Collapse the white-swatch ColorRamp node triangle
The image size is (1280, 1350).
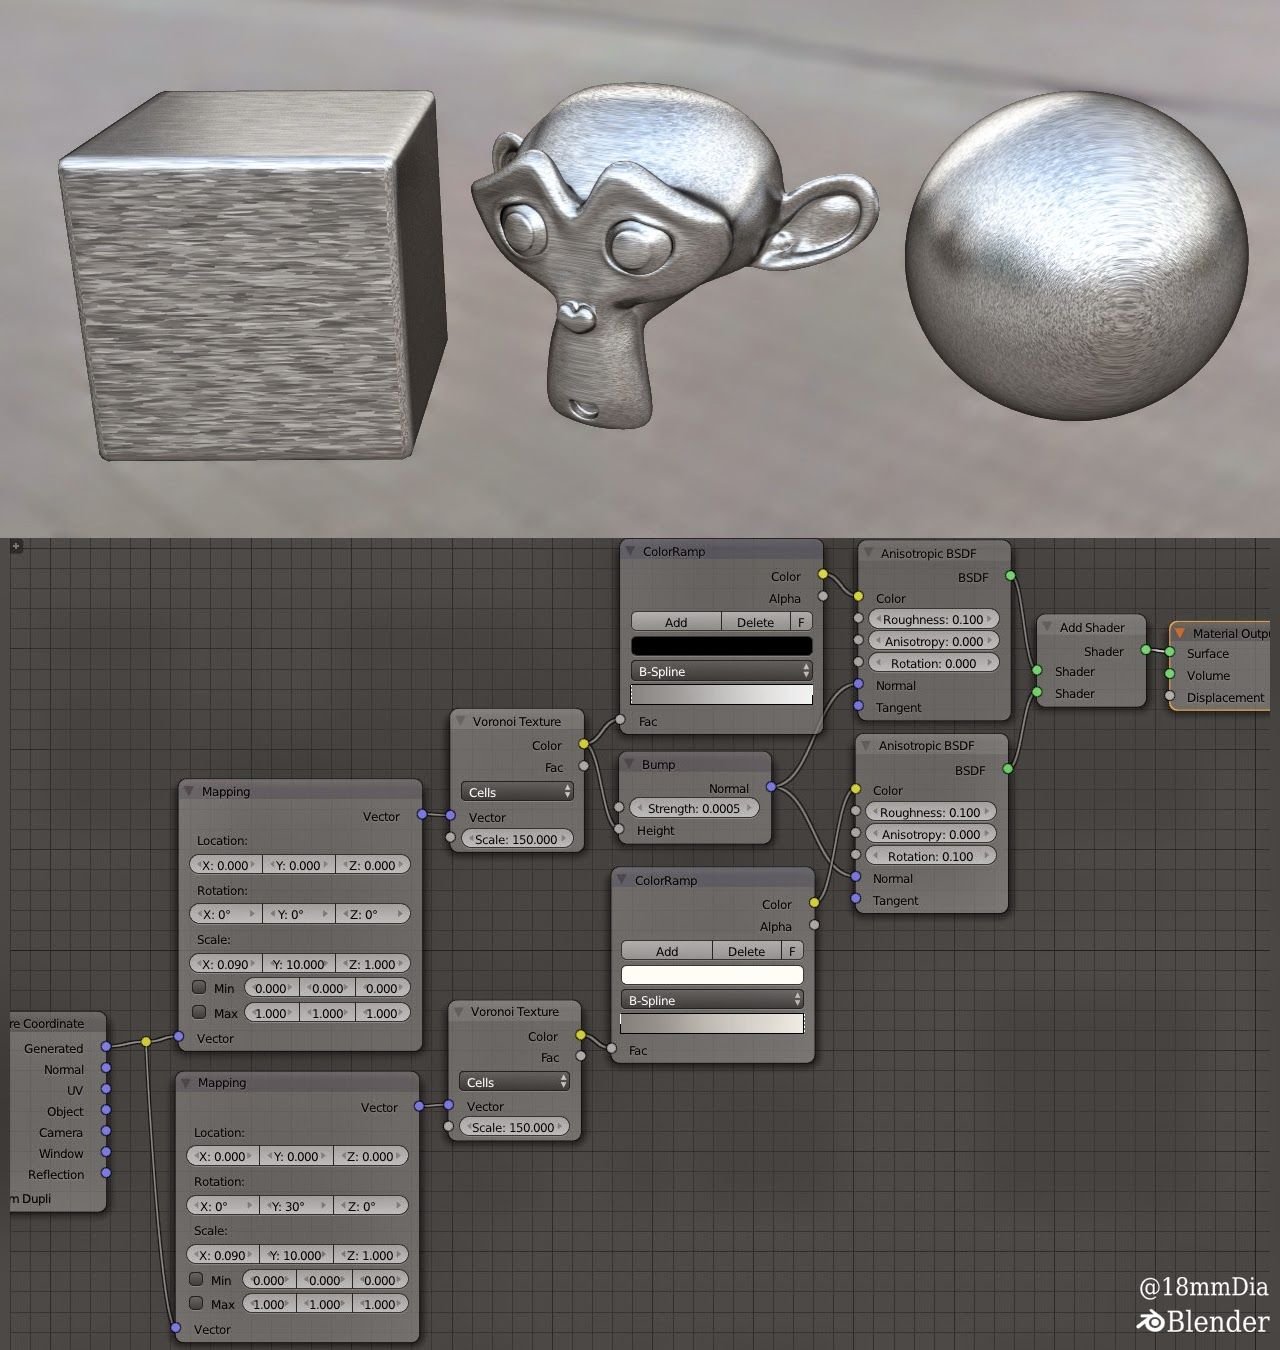(623, 880)
